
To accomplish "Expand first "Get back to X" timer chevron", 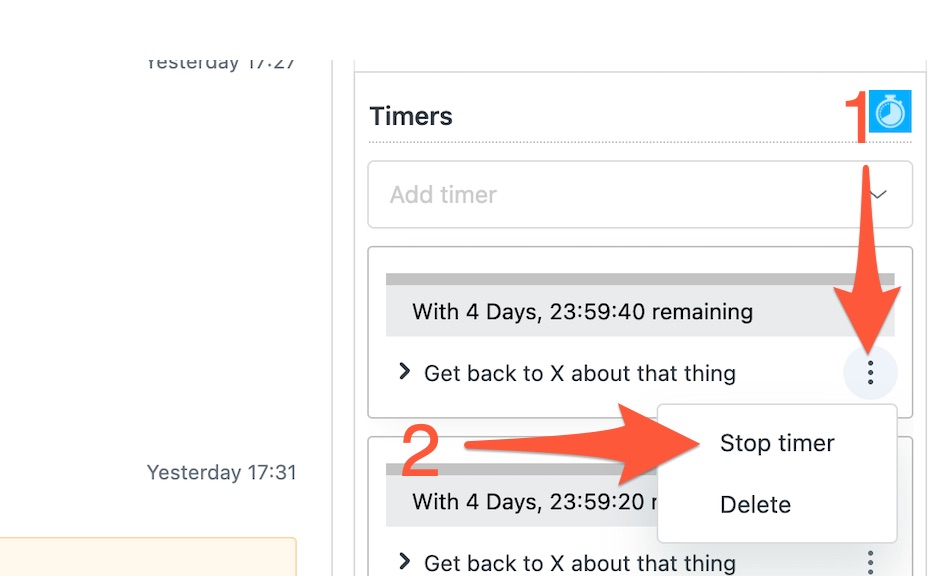I will click(x=405, y=372).
